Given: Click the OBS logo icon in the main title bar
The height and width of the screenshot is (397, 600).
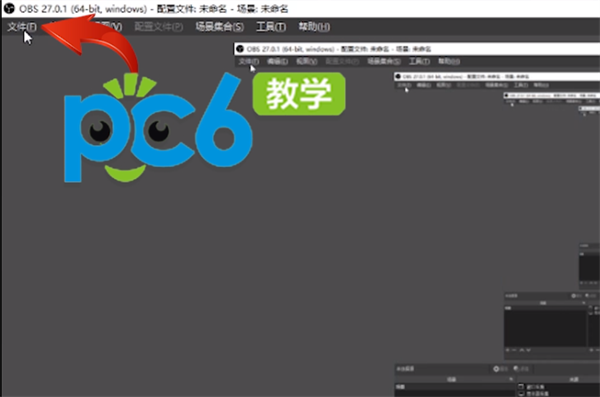Looking at the screenshot, I should click(x=9, y=8).
